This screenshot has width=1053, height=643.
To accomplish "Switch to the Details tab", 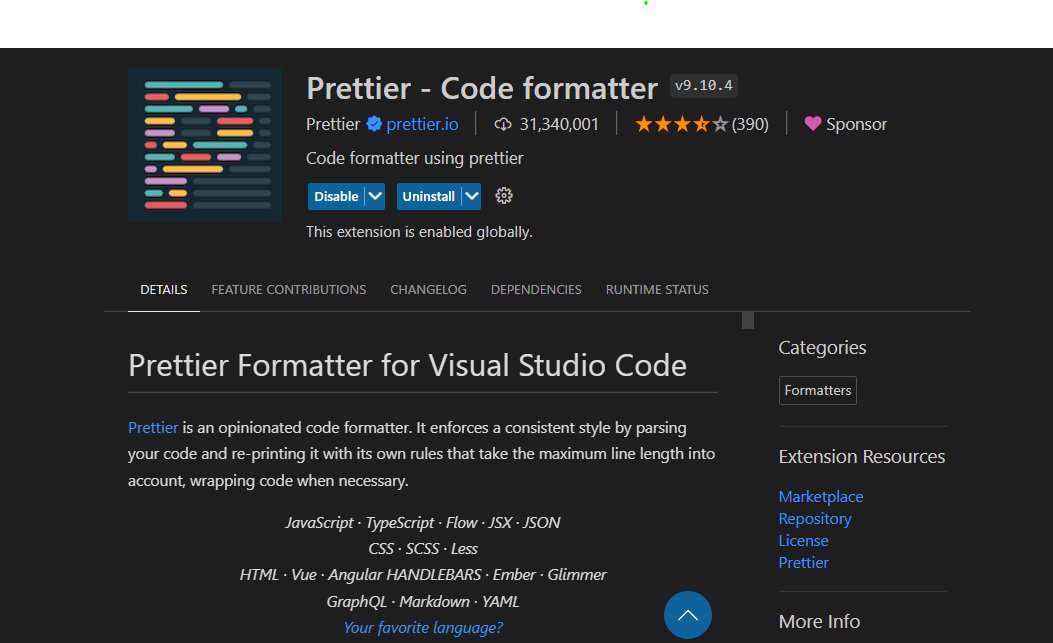I will [x=164, y=290].
